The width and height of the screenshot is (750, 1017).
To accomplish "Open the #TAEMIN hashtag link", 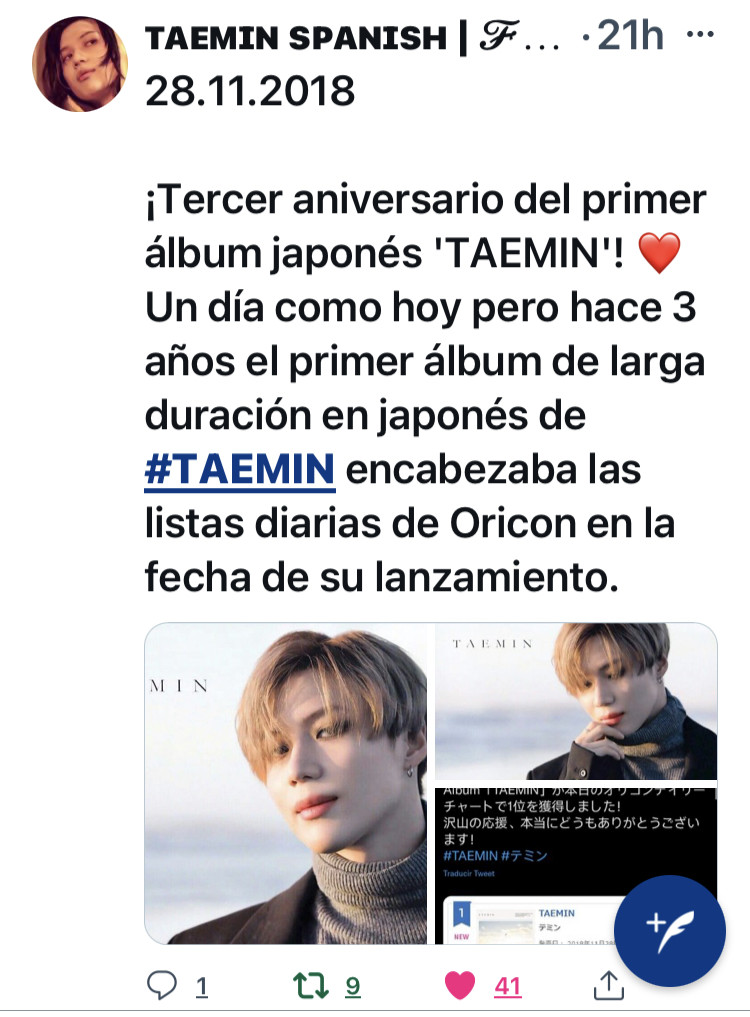I will (x=239, y=470).
